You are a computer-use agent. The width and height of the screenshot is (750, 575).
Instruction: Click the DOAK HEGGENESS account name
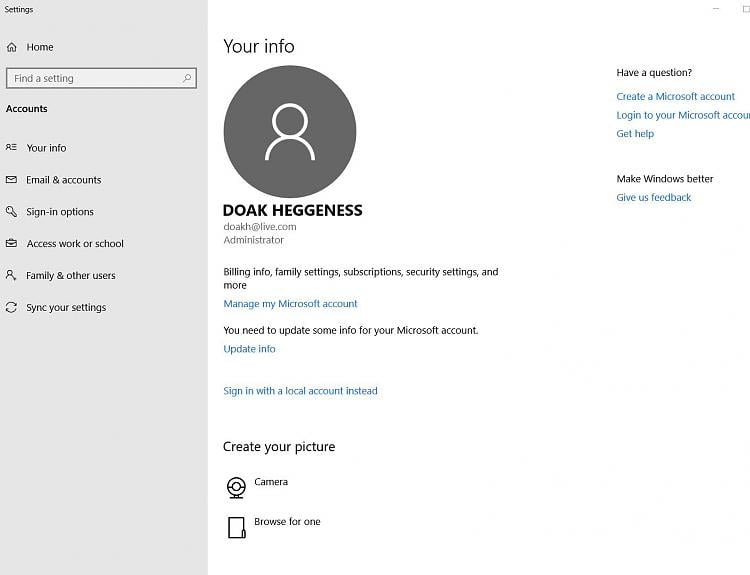(293, 210)
